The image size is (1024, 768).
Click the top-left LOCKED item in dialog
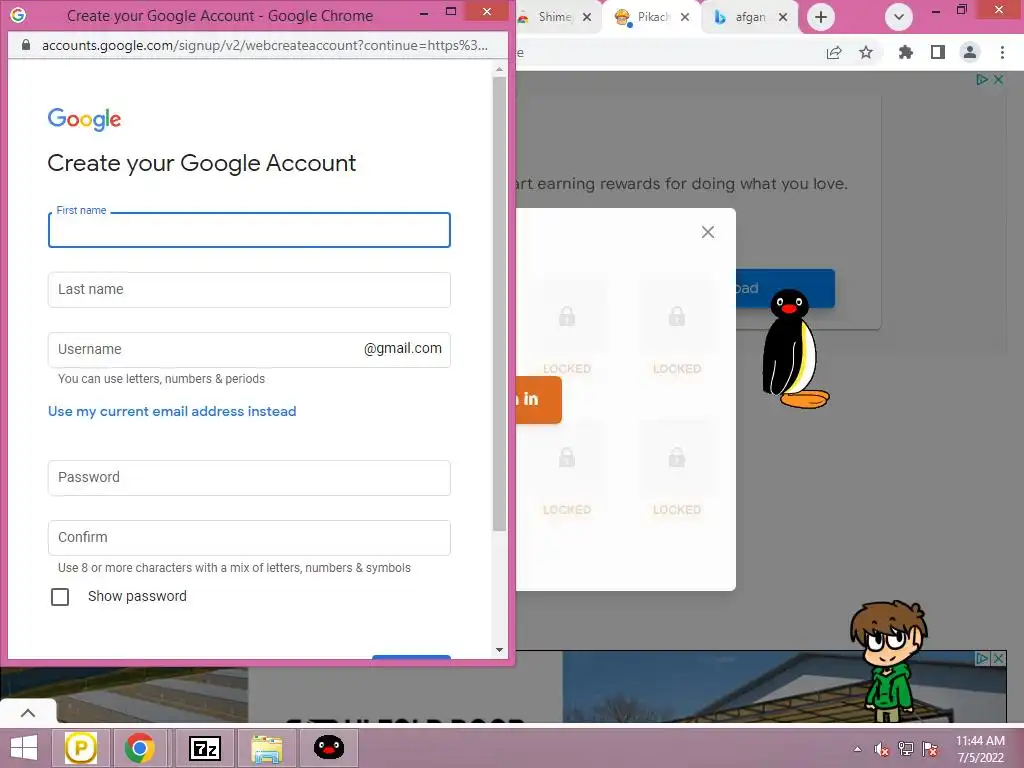(x=567, y=329)
